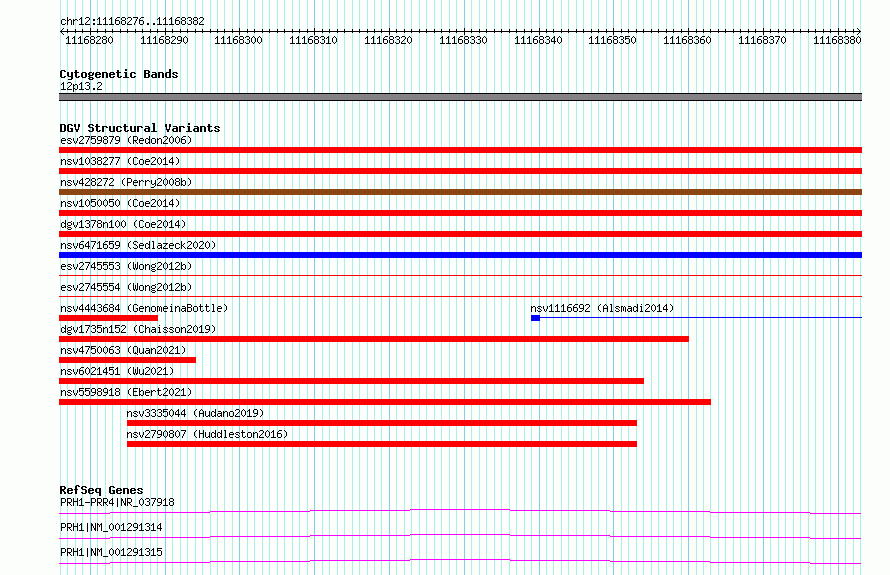Open nsv5598918 (Ebert2021) label
This screenshot has height=575, width=890.
coord(126,392)
